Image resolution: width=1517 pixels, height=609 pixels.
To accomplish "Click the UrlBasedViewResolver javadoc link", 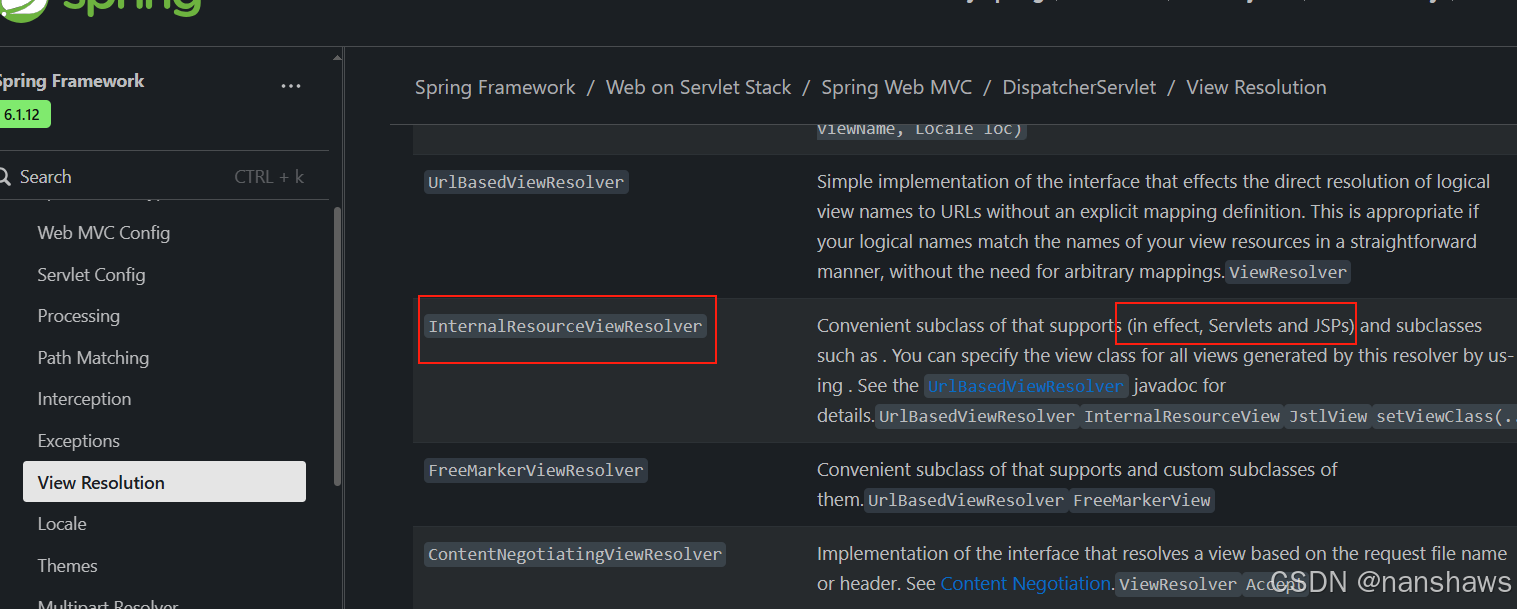I will [x=1025, y=385].
